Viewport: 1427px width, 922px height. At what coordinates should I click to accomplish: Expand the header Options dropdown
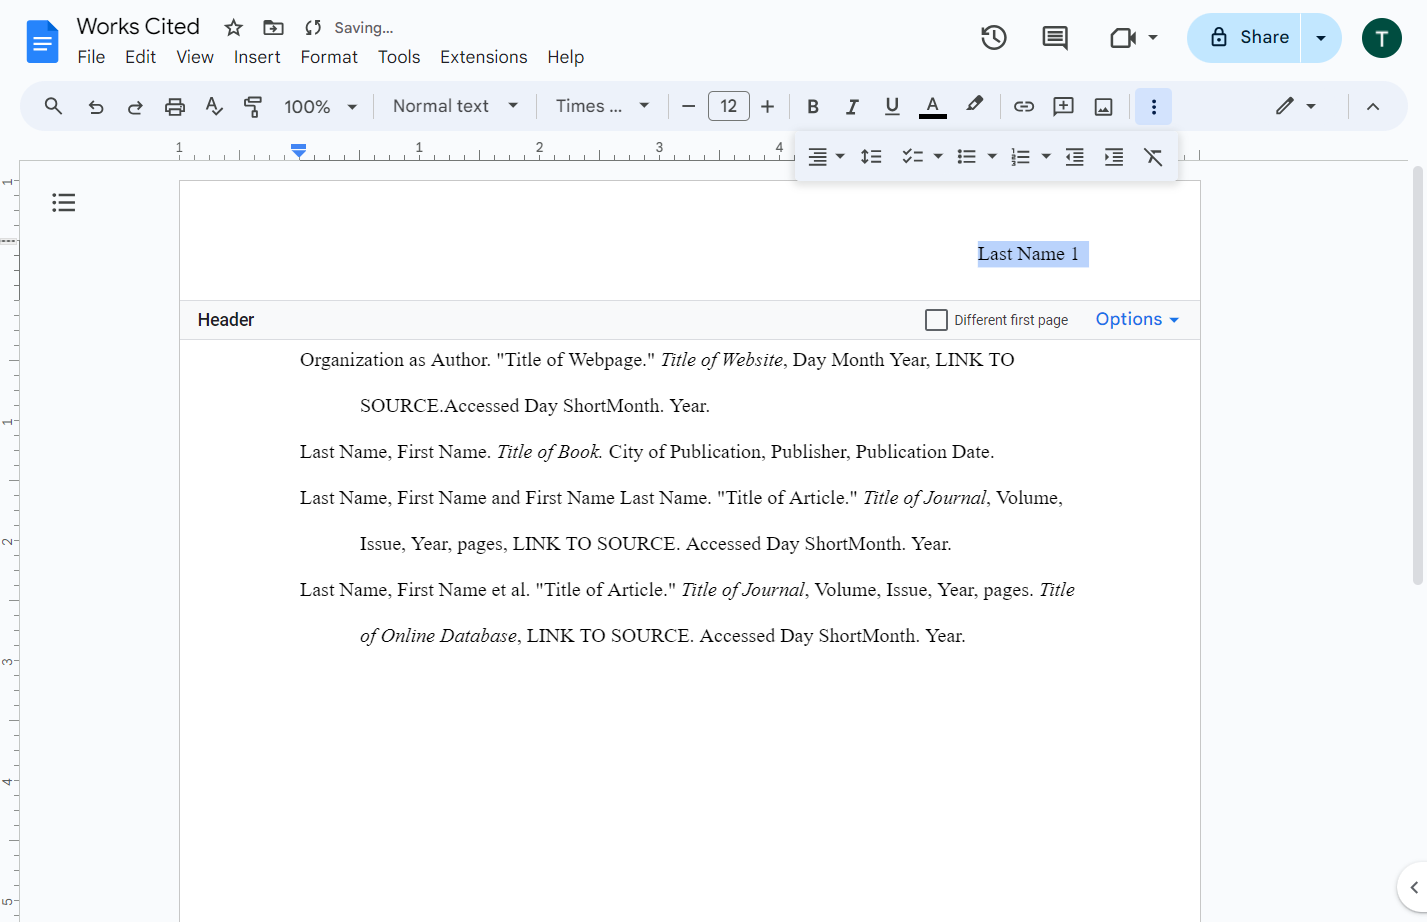(x=1137, y=319)
